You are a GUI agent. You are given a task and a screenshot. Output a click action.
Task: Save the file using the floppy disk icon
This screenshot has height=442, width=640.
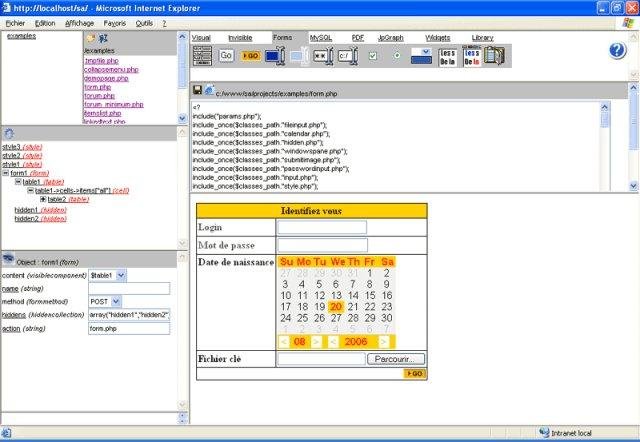point(198,90)
